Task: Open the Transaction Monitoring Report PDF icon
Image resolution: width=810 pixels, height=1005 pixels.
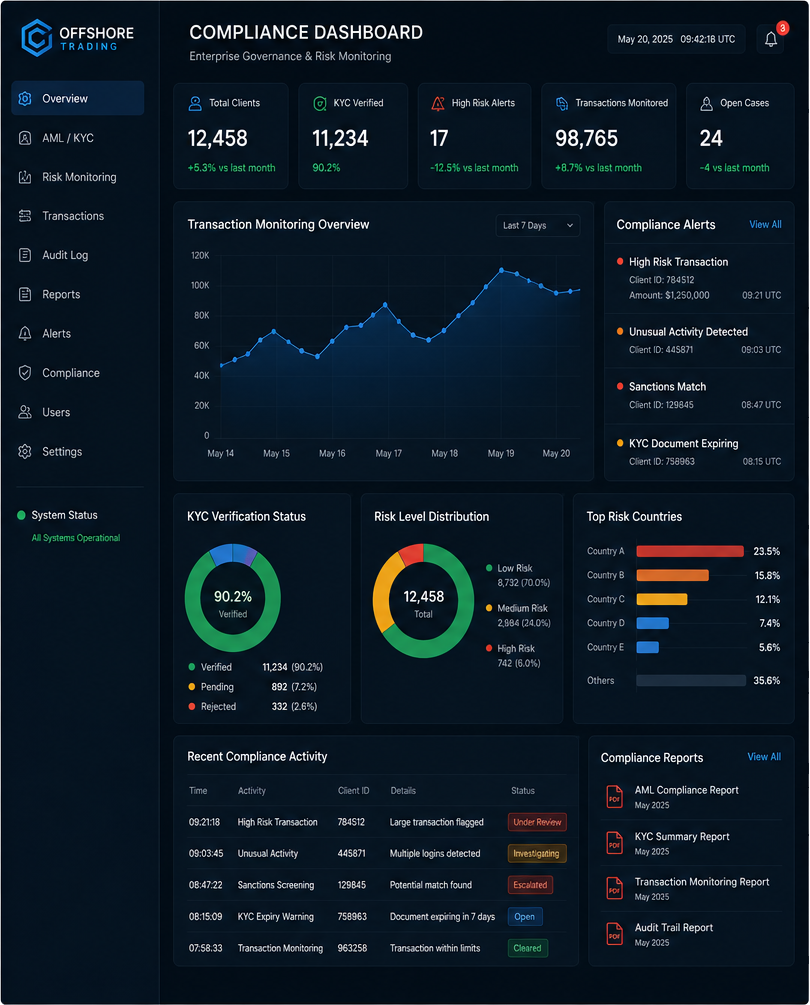Action: point(615,888)
